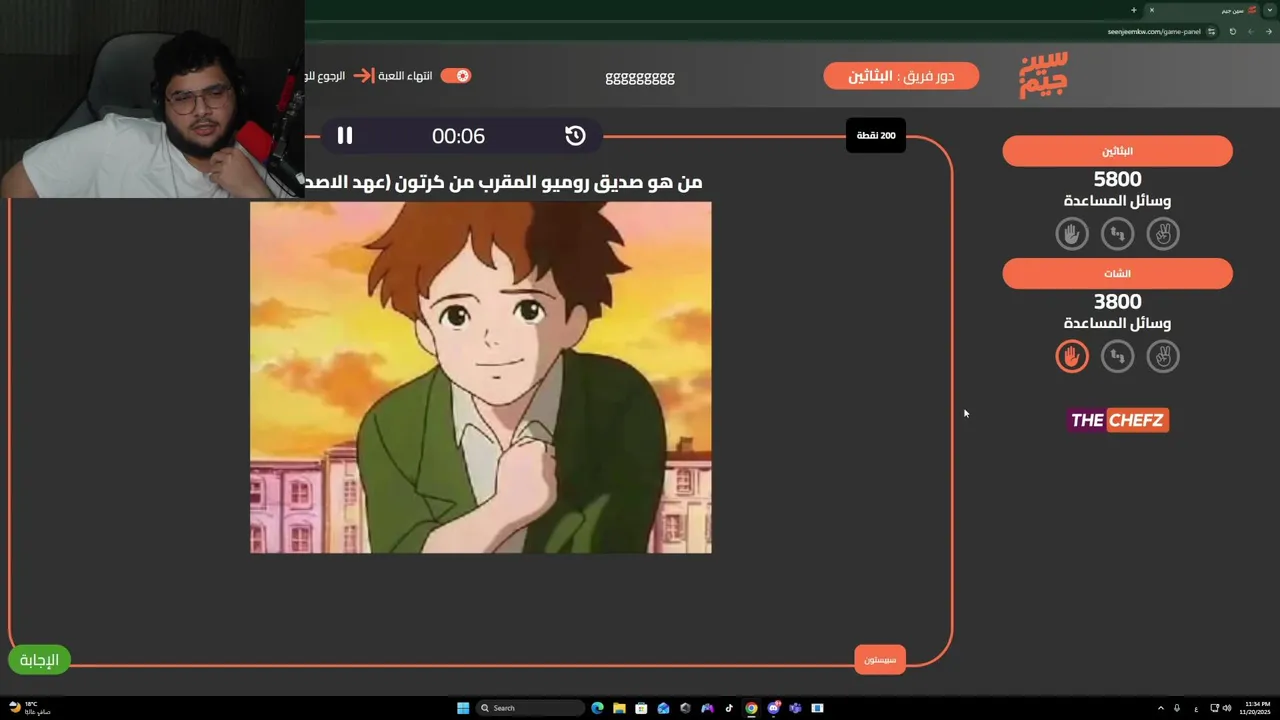Go forward in browser history

click(1251, 31)
